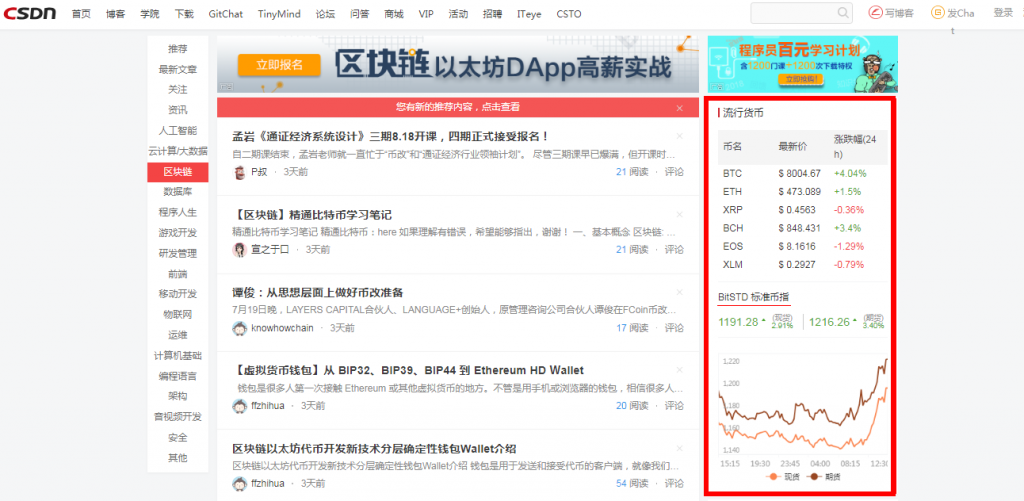Image resolution: width=1024 pixels, height=501 pixels.
Task: Select 人工智能 category in sidebar
Action: coord(178,131)
